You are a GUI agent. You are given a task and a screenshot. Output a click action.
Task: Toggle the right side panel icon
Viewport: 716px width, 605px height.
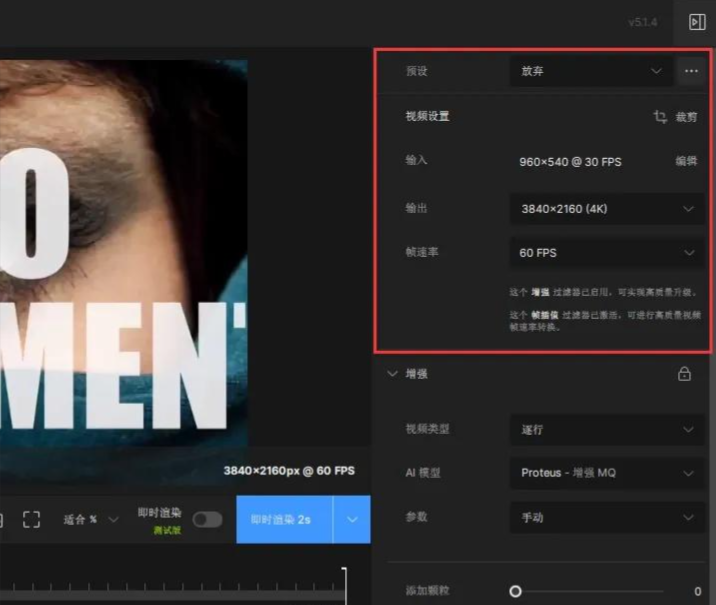(697, 22)
